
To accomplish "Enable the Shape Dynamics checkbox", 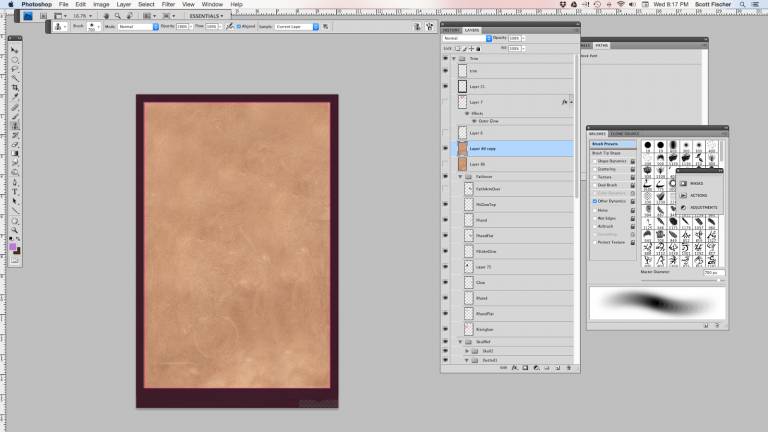I will coord(595,159).
